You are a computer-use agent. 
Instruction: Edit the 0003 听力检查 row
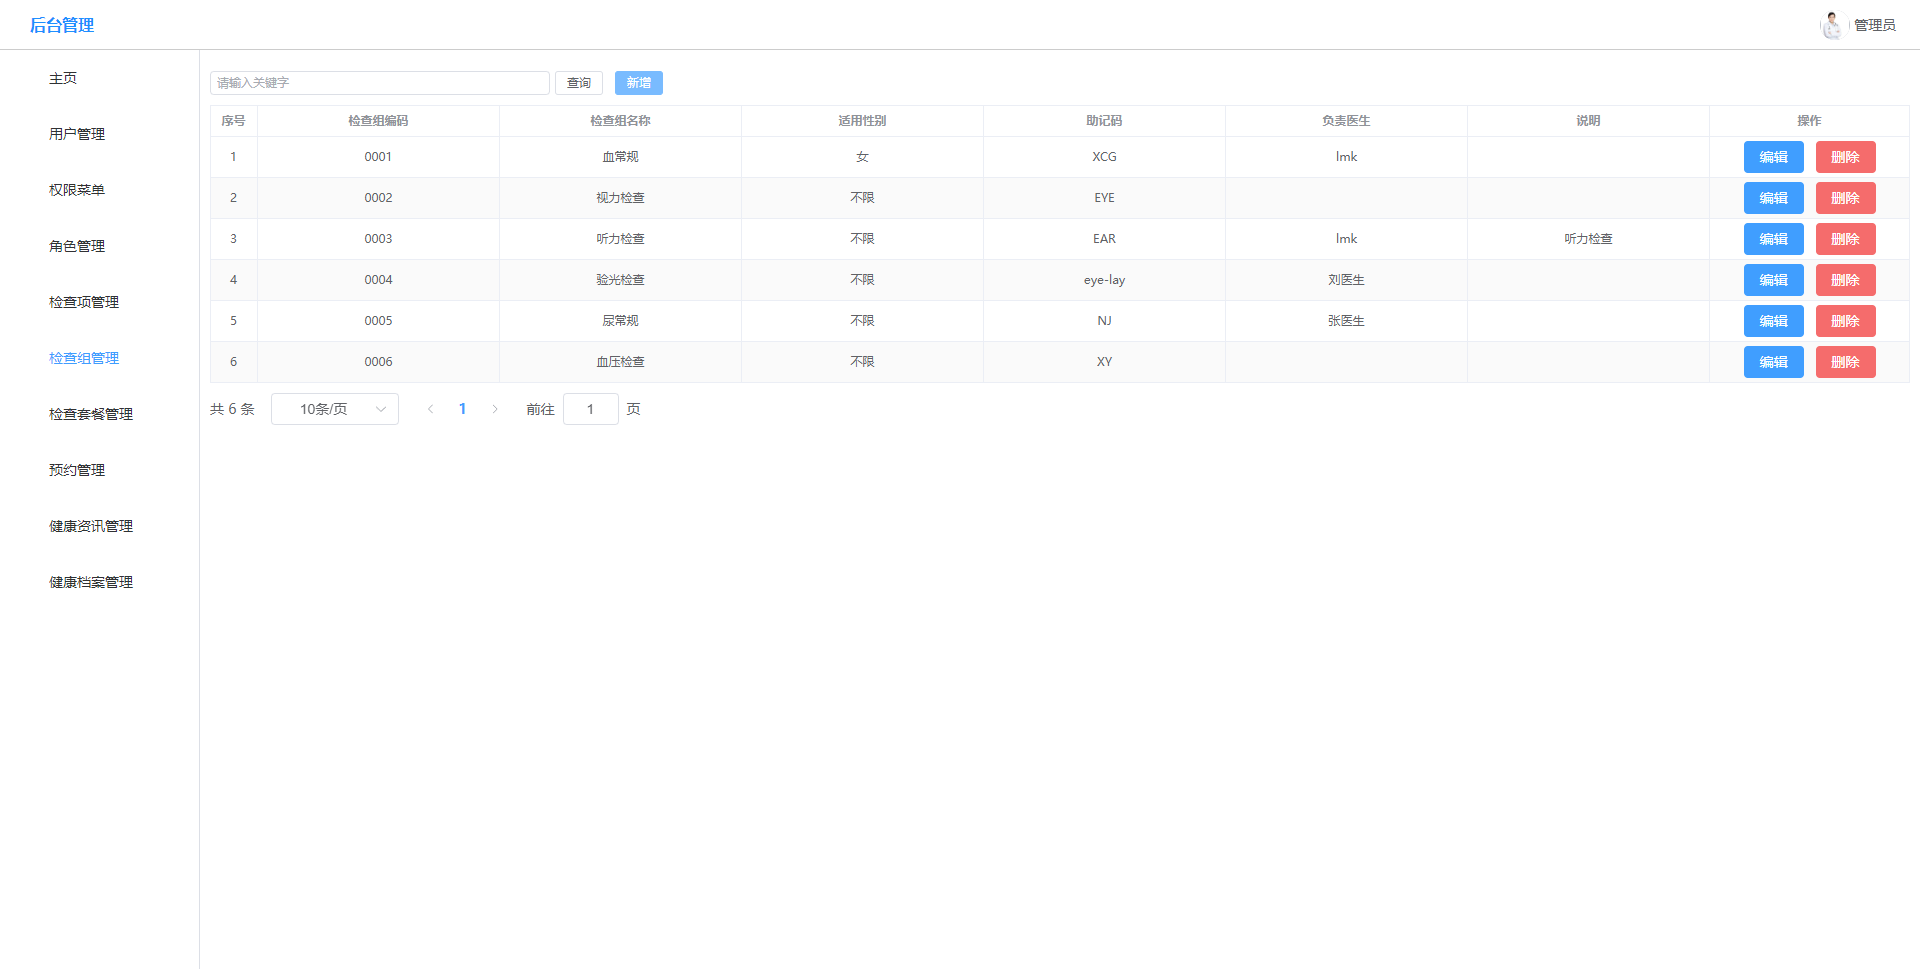pos(1774,239)
